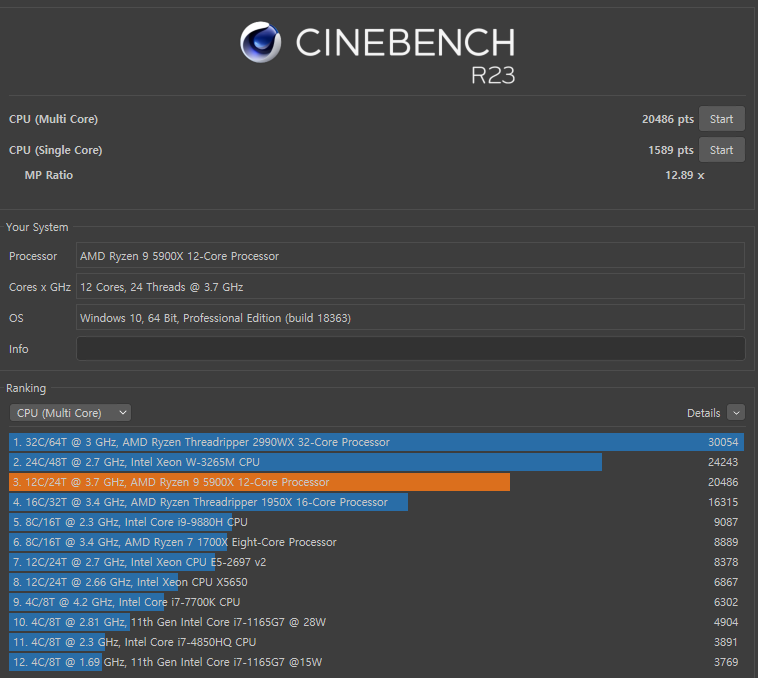Click the Info text field
The height and width of the screenshot is (678, 758).
pyautogui.click(x=410, y=348)
